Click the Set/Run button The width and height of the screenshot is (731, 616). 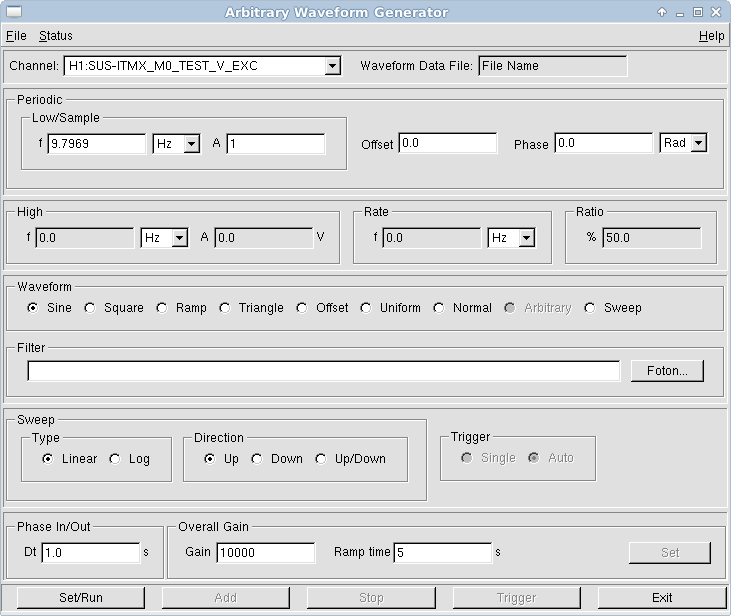coord(81,598)
